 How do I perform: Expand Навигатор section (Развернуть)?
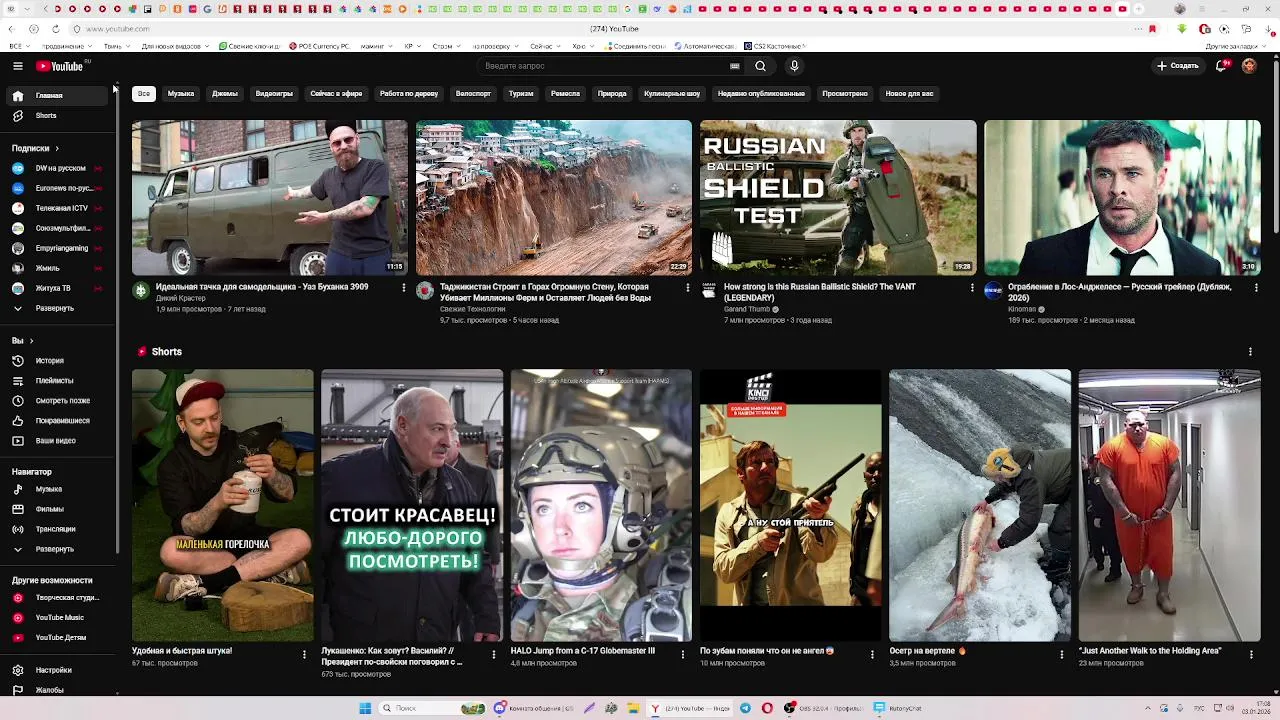58,549
